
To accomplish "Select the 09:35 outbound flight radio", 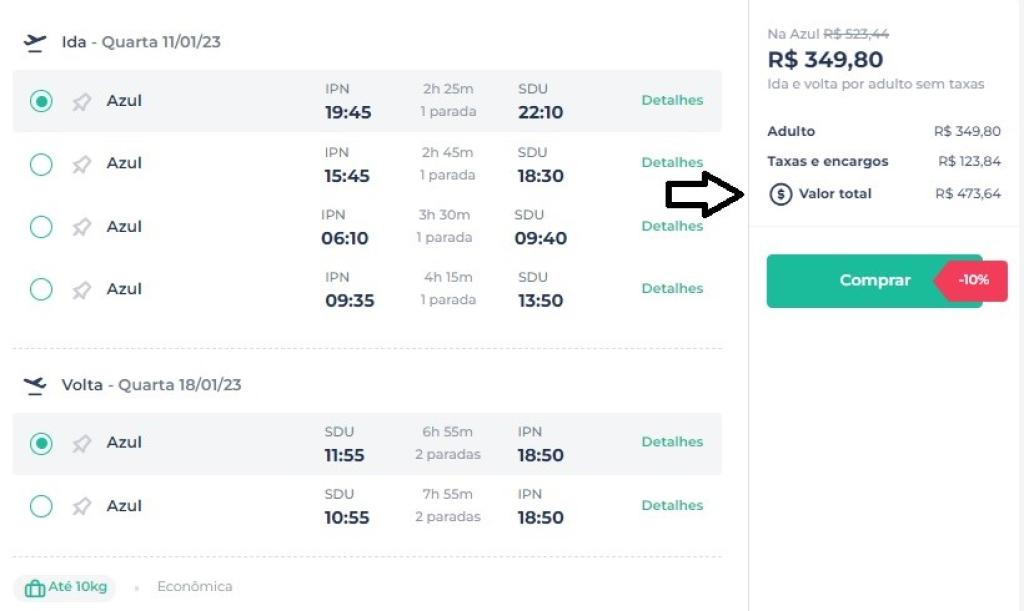I will coord(41,290).
